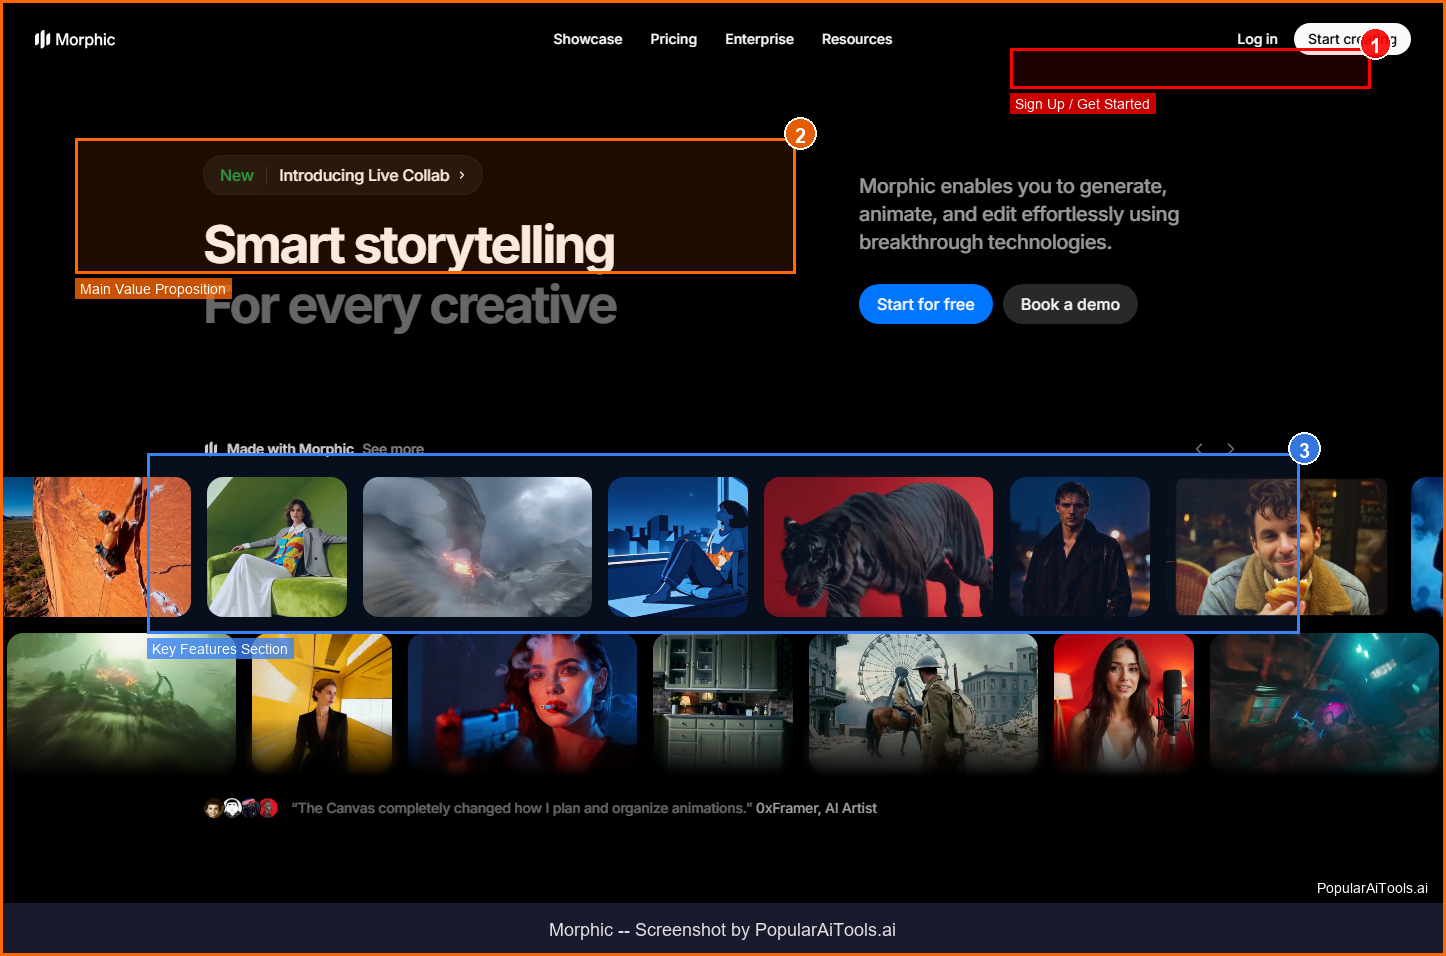Select Enterprise in the top navigation

(759, 39)
